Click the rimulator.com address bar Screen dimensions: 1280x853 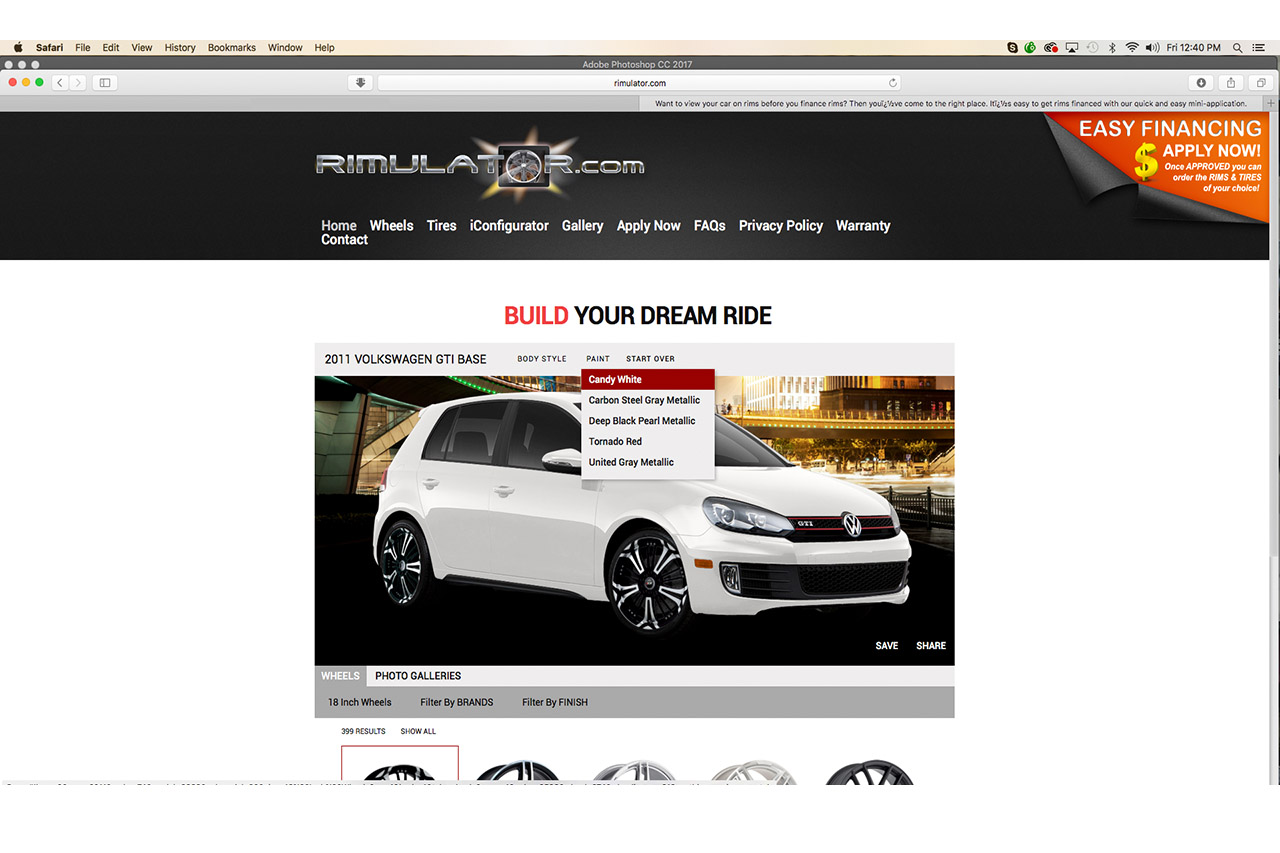click(639, 83)
